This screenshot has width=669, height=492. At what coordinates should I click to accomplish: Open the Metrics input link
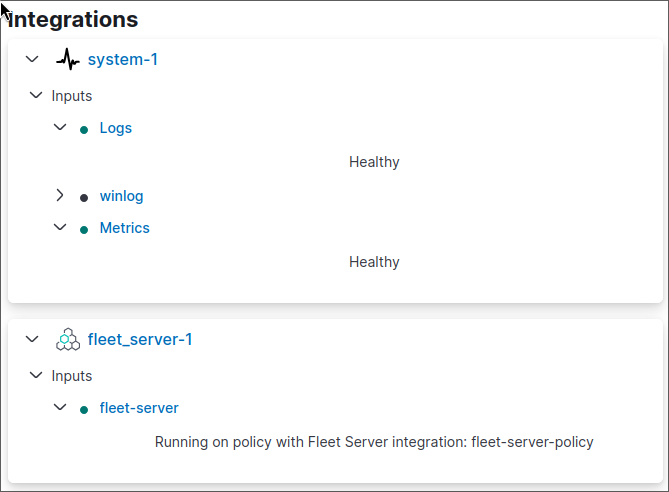point(125,228)
